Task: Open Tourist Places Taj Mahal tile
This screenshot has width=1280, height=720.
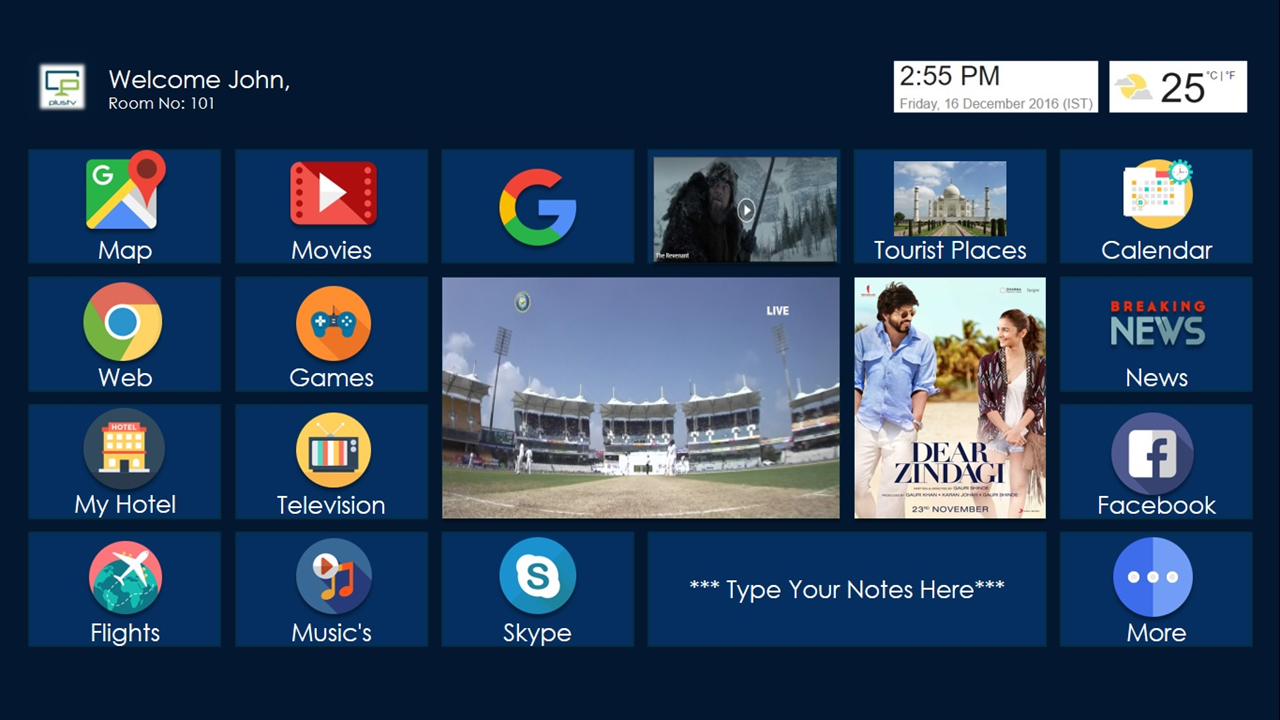Action: click(x=950, y=207)
